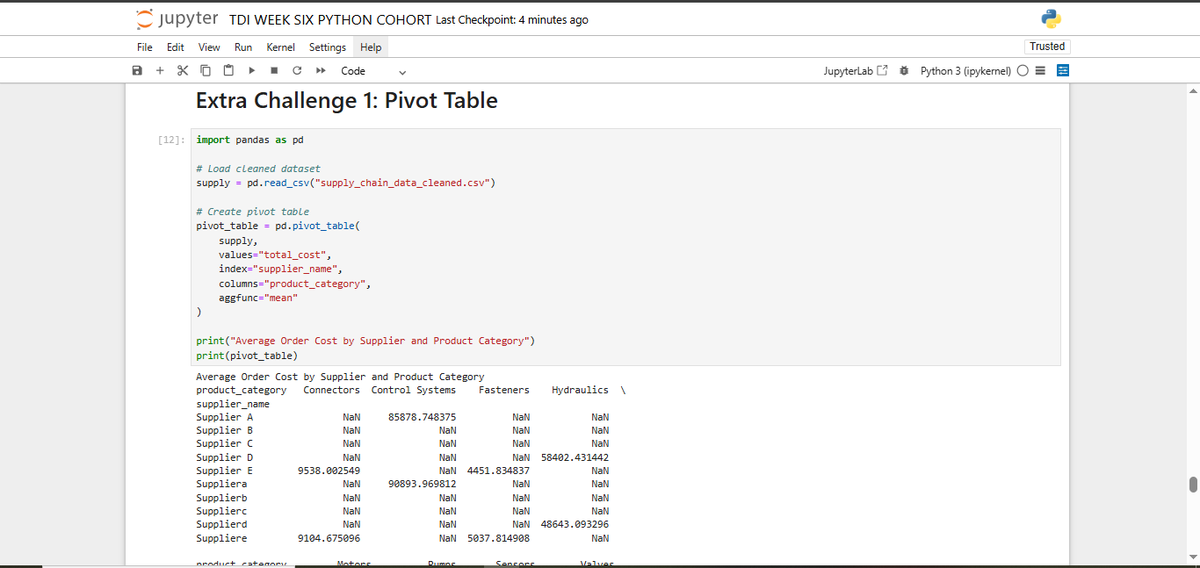Click the Supplierd row label

coord(222,524)
